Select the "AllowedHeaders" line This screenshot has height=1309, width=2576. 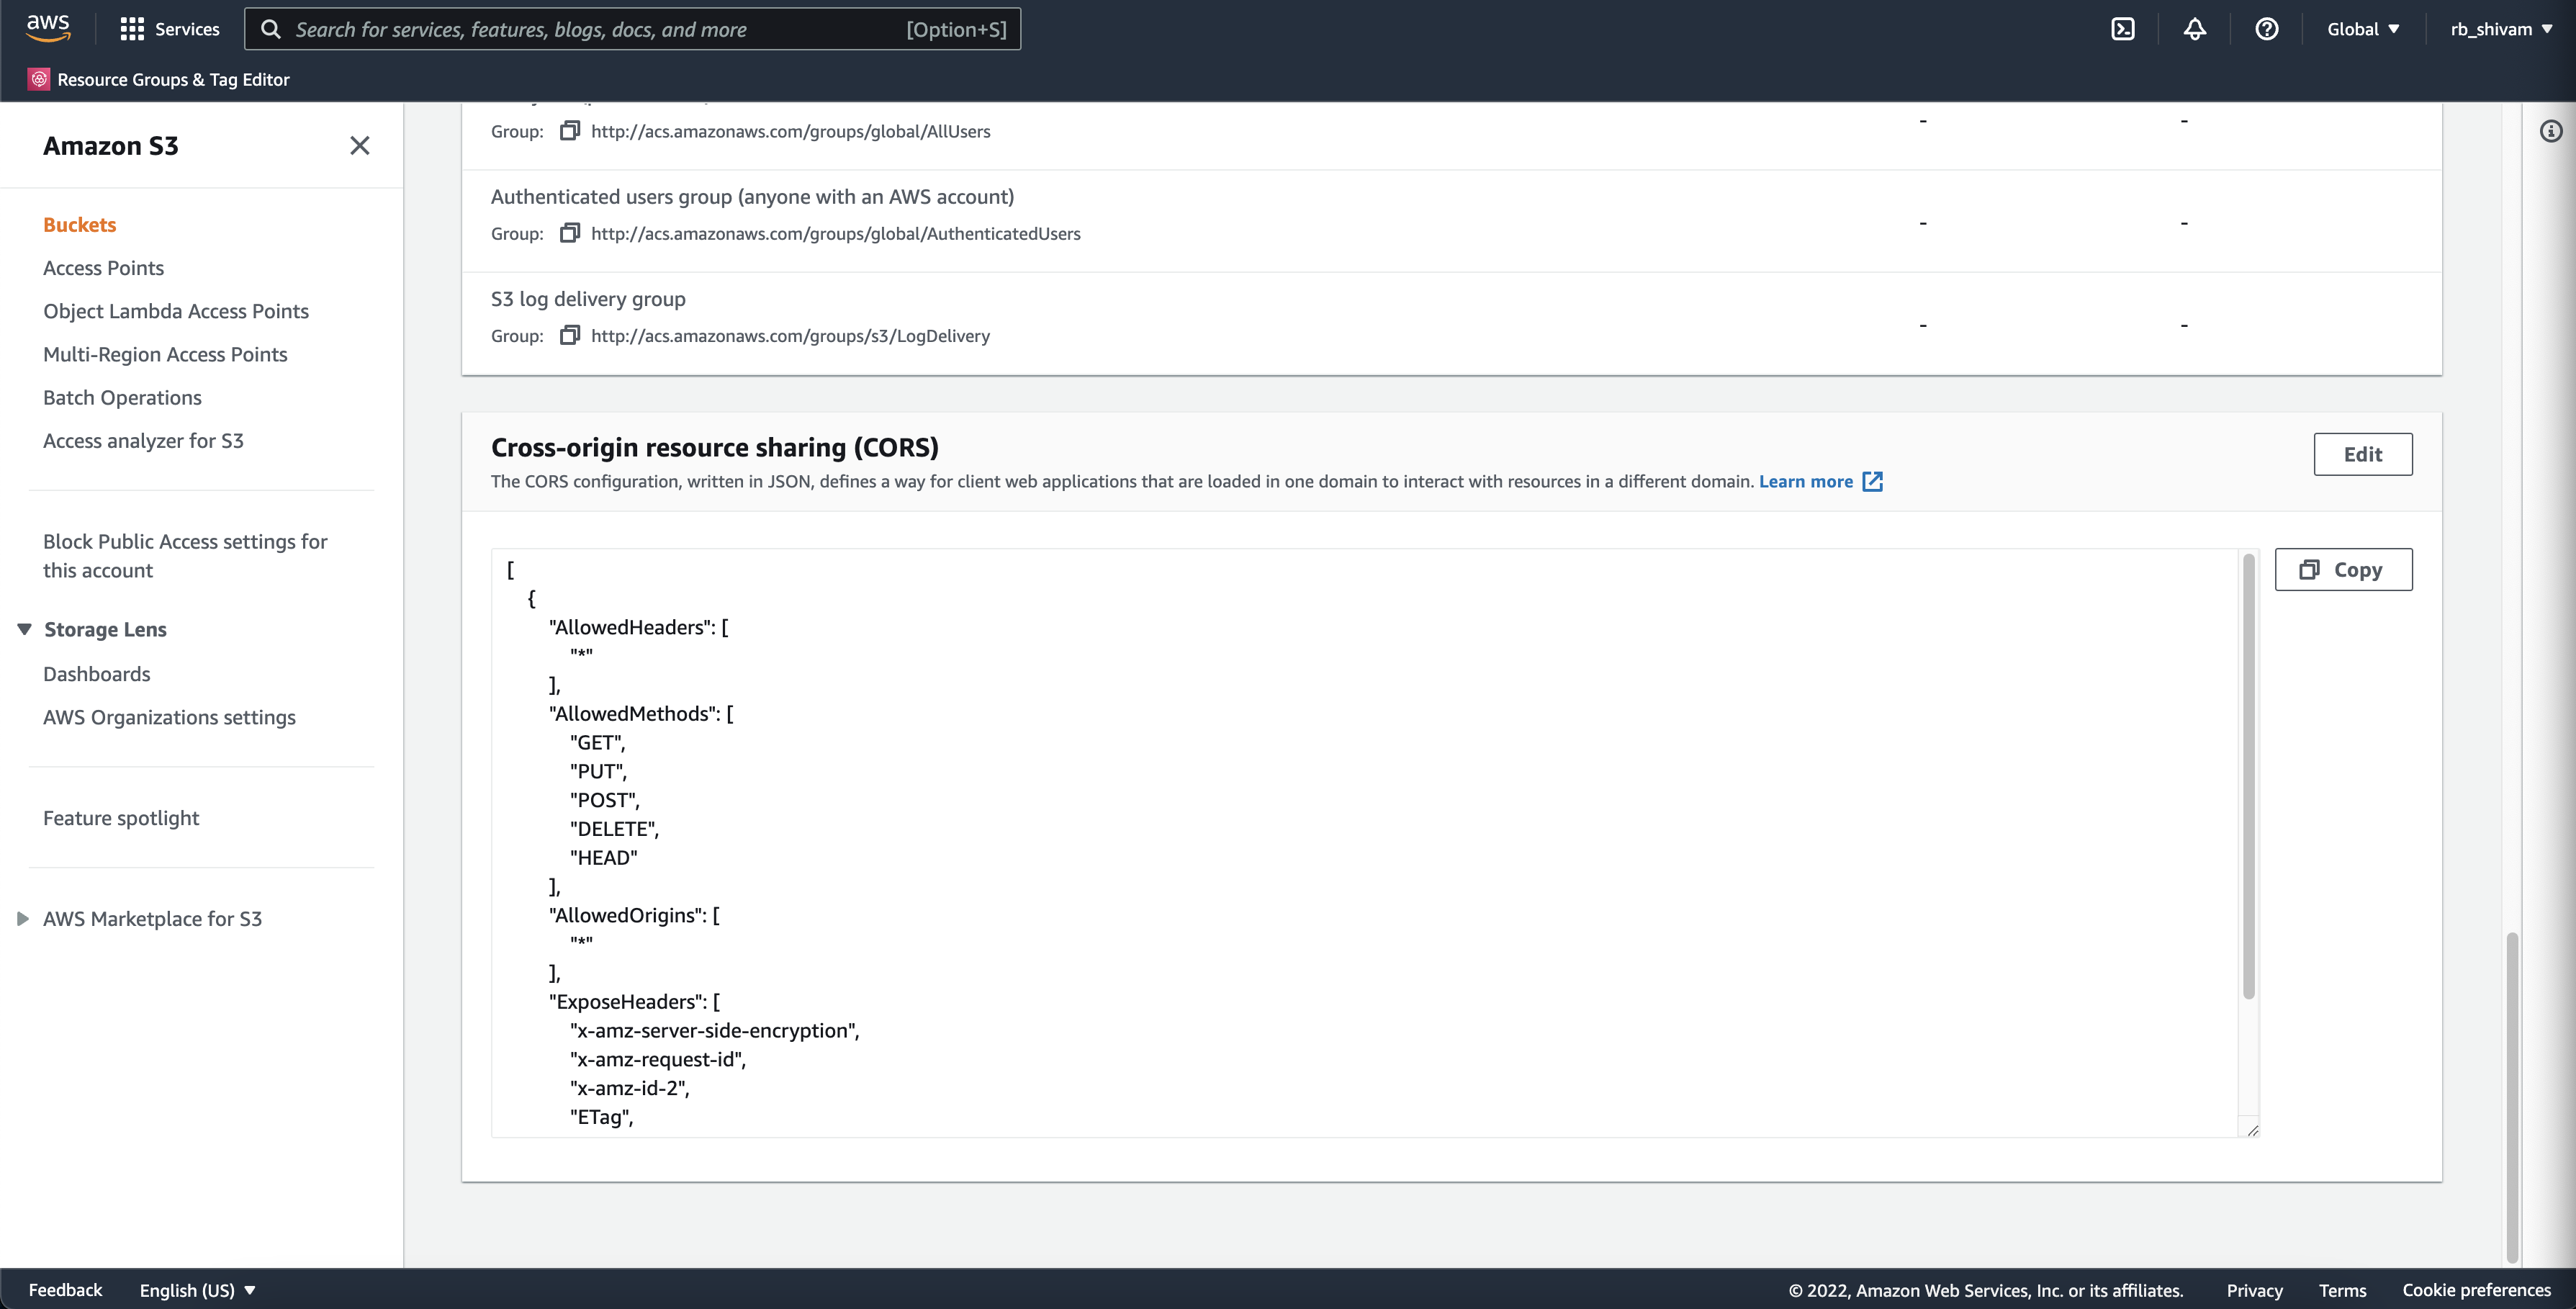point(638,627)
